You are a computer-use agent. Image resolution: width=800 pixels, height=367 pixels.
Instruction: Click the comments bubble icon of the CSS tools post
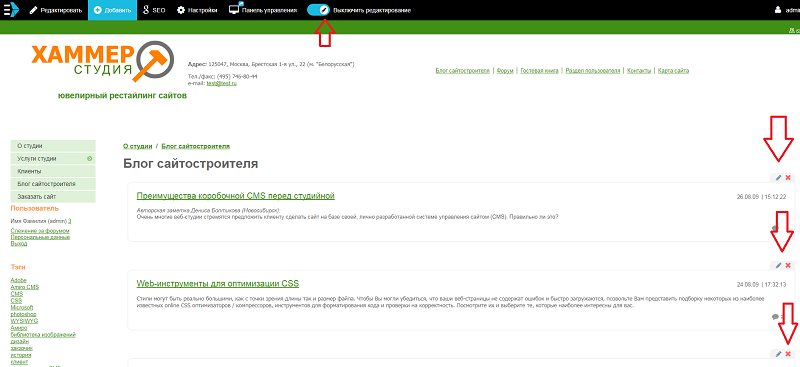(x=776, y=317)
